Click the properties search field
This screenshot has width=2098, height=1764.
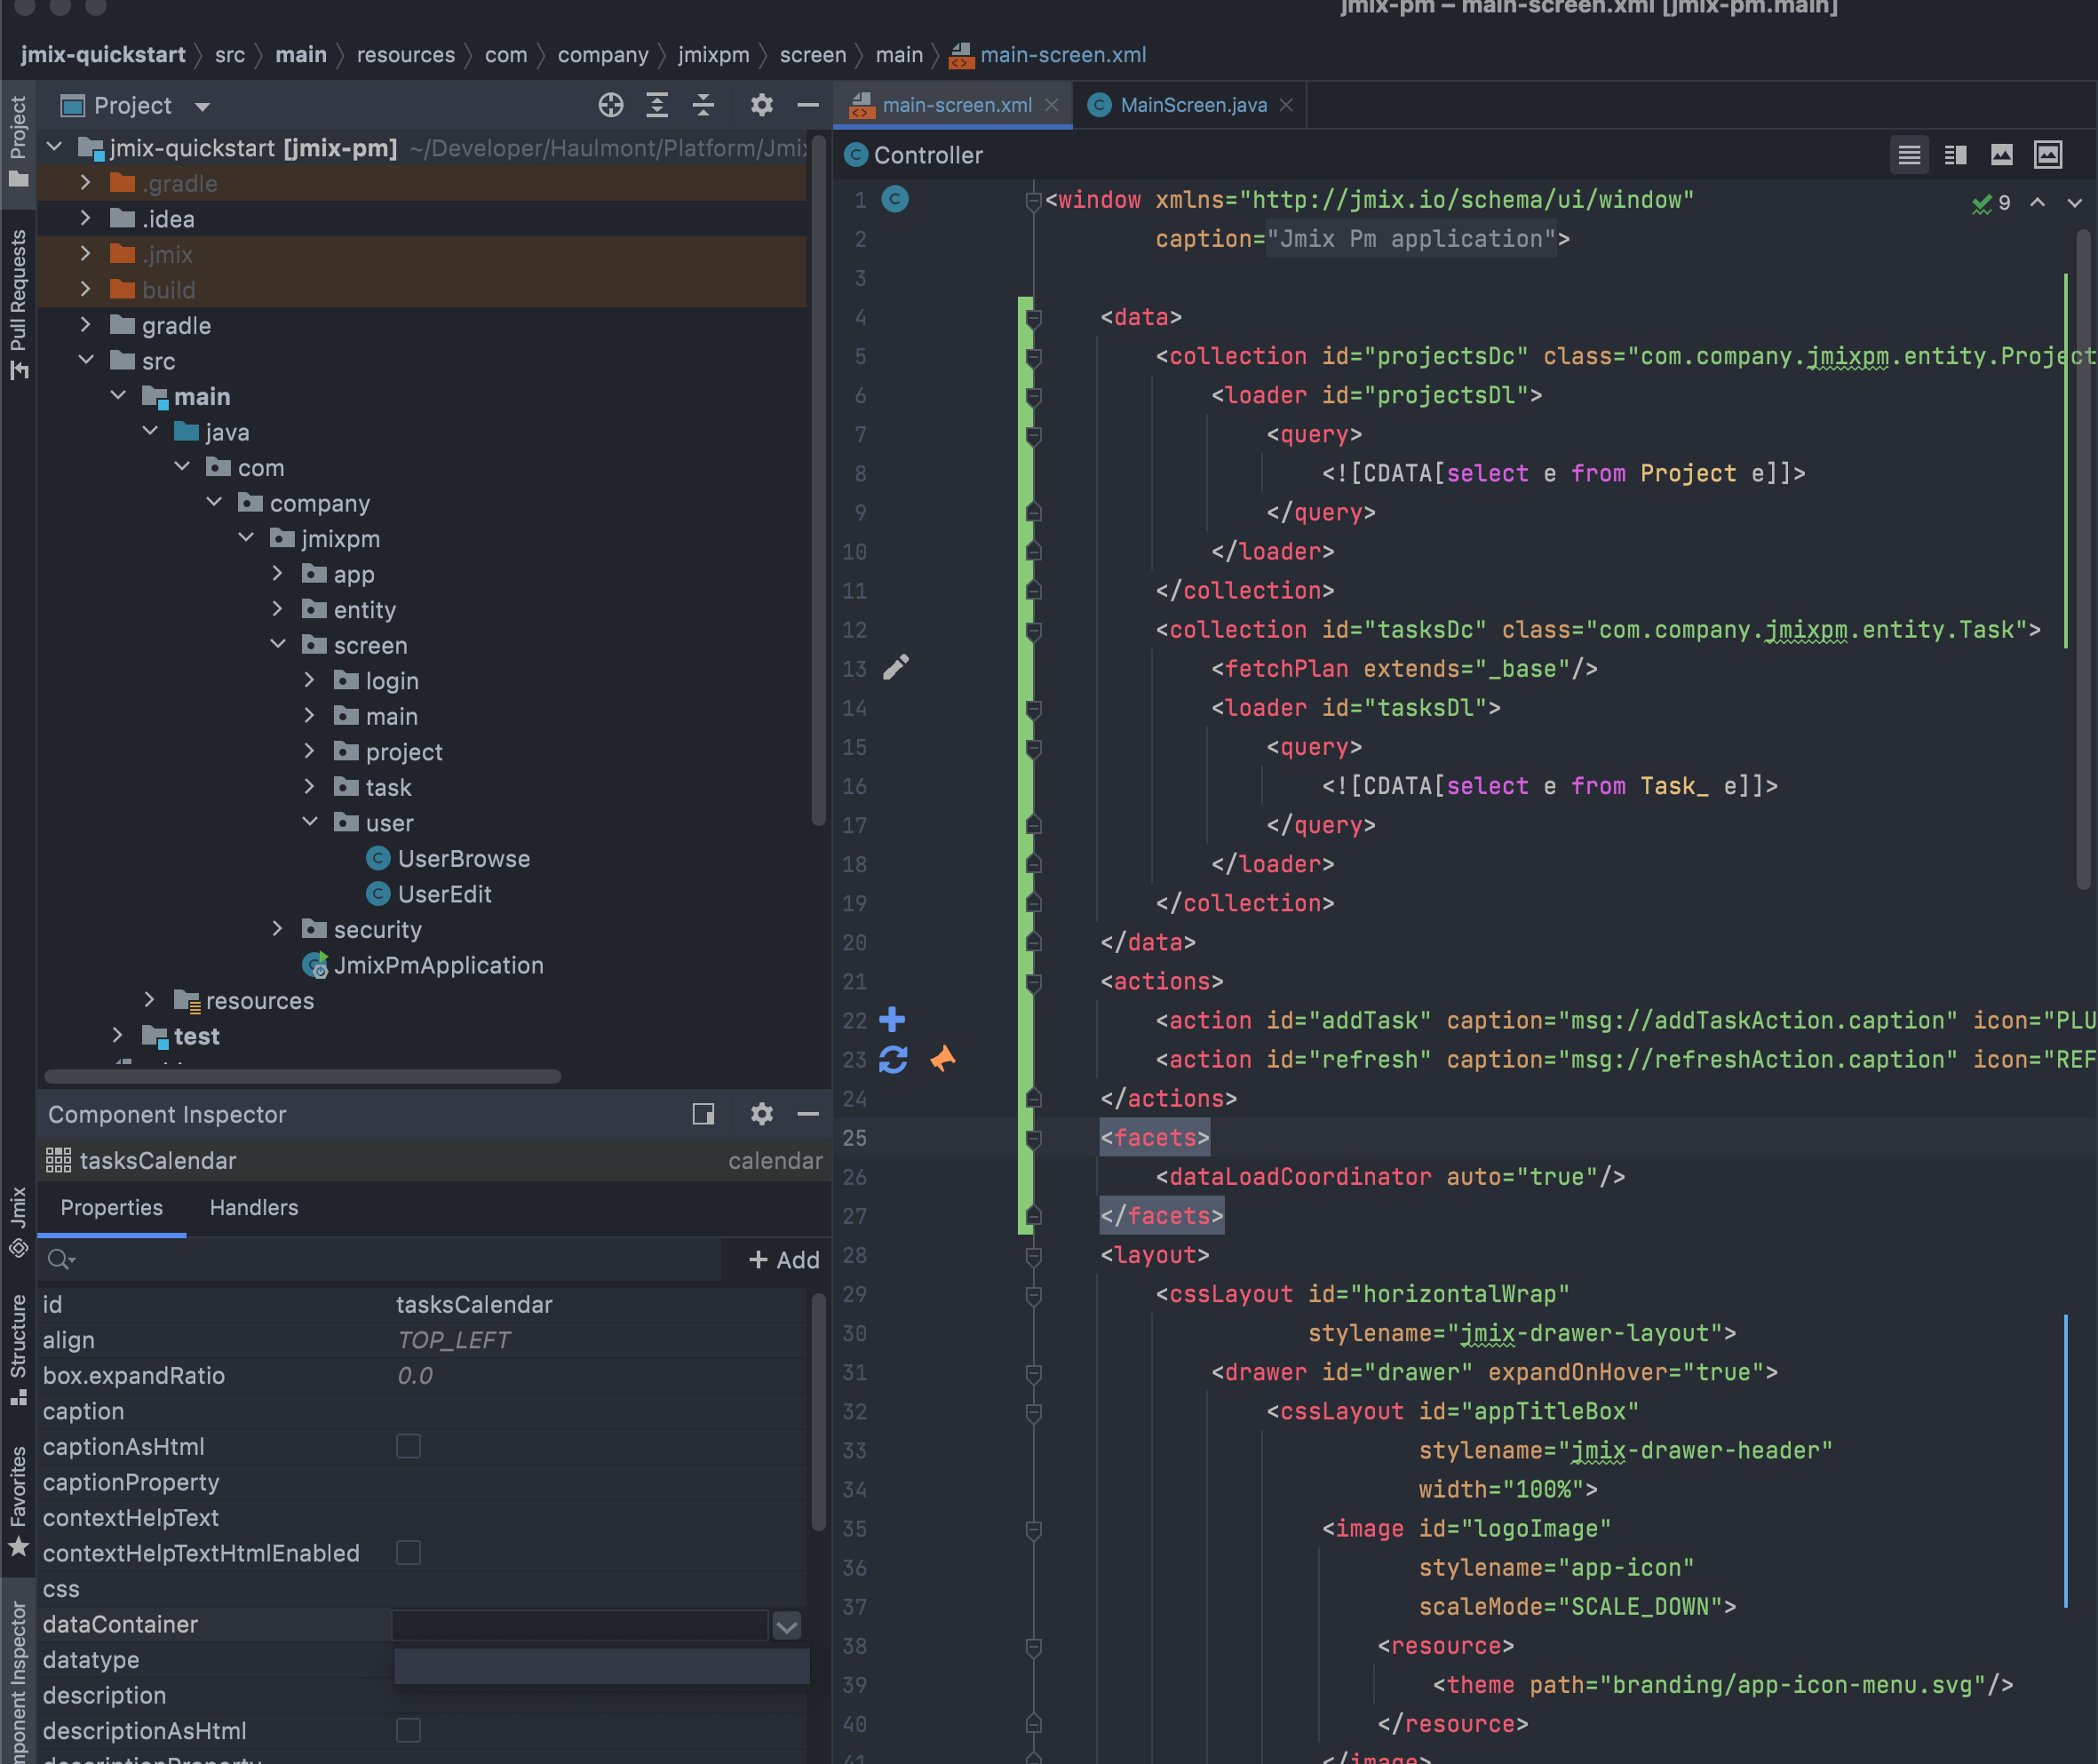pyautogui.click(x=250, y=1259)
